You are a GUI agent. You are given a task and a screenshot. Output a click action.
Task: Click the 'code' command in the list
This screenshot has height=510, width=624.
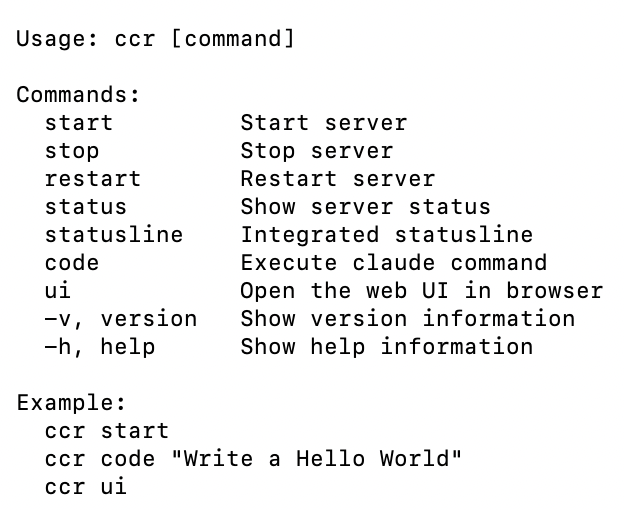point(72,263)
